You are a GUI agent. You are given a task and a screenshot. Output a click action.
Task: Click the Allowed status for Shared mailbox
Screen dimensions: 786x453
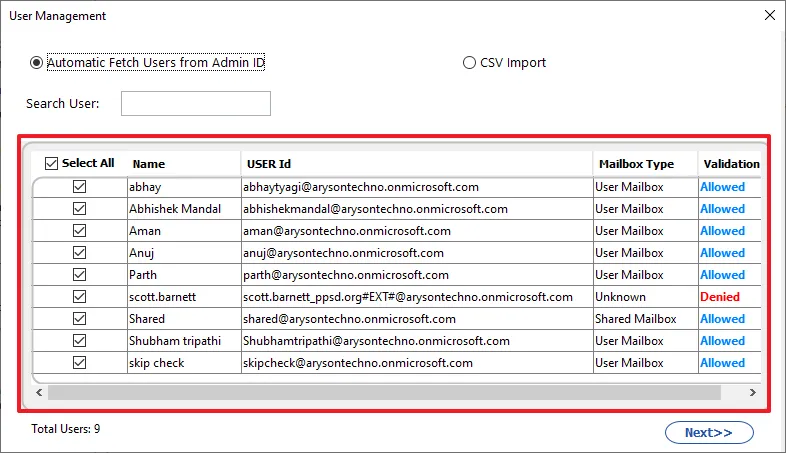coord(722,319)
